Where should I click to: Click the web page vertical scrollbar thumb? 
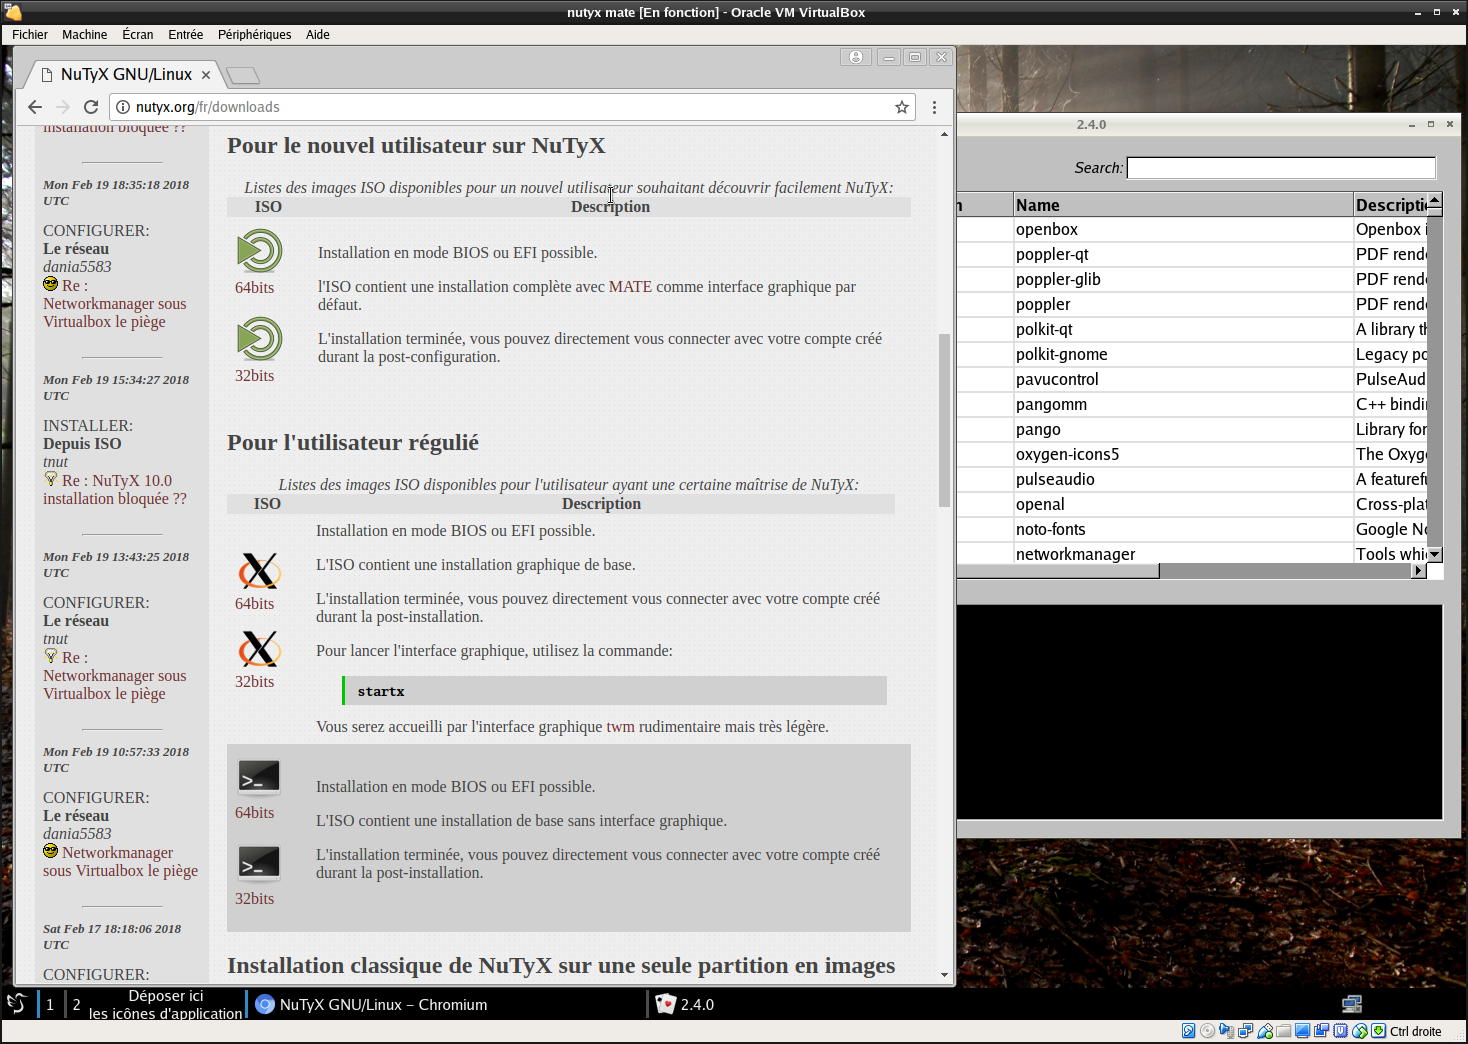[x=944, y=420]
